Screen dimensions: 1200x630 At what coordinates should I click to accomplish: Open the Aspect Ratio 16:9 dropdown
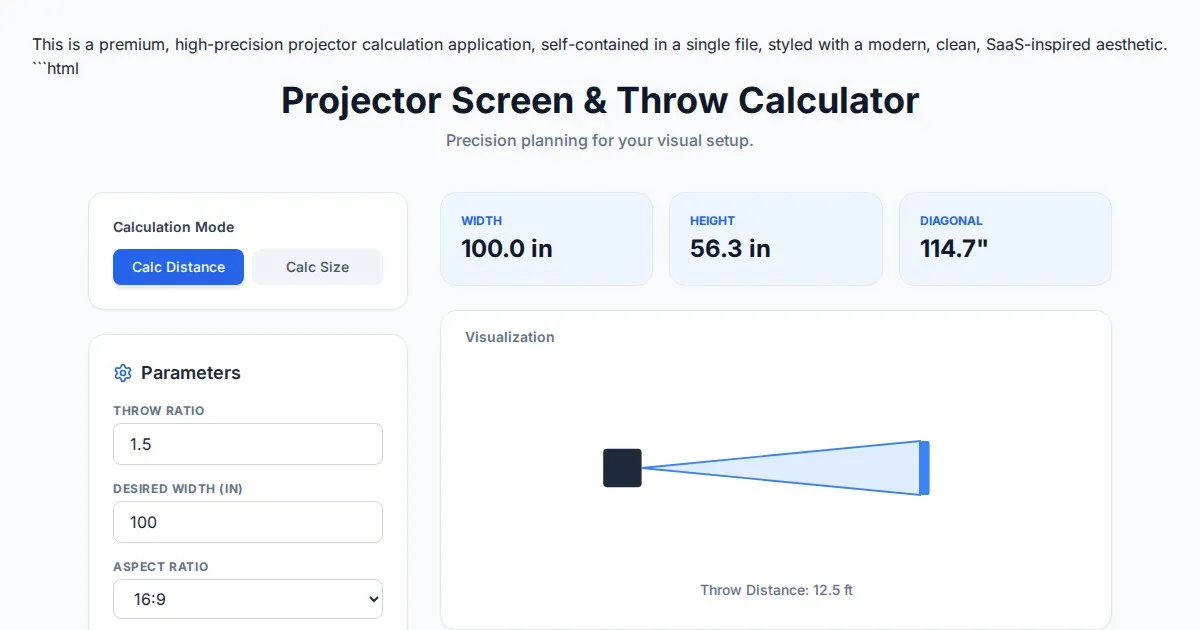click(x=248, y=599)
